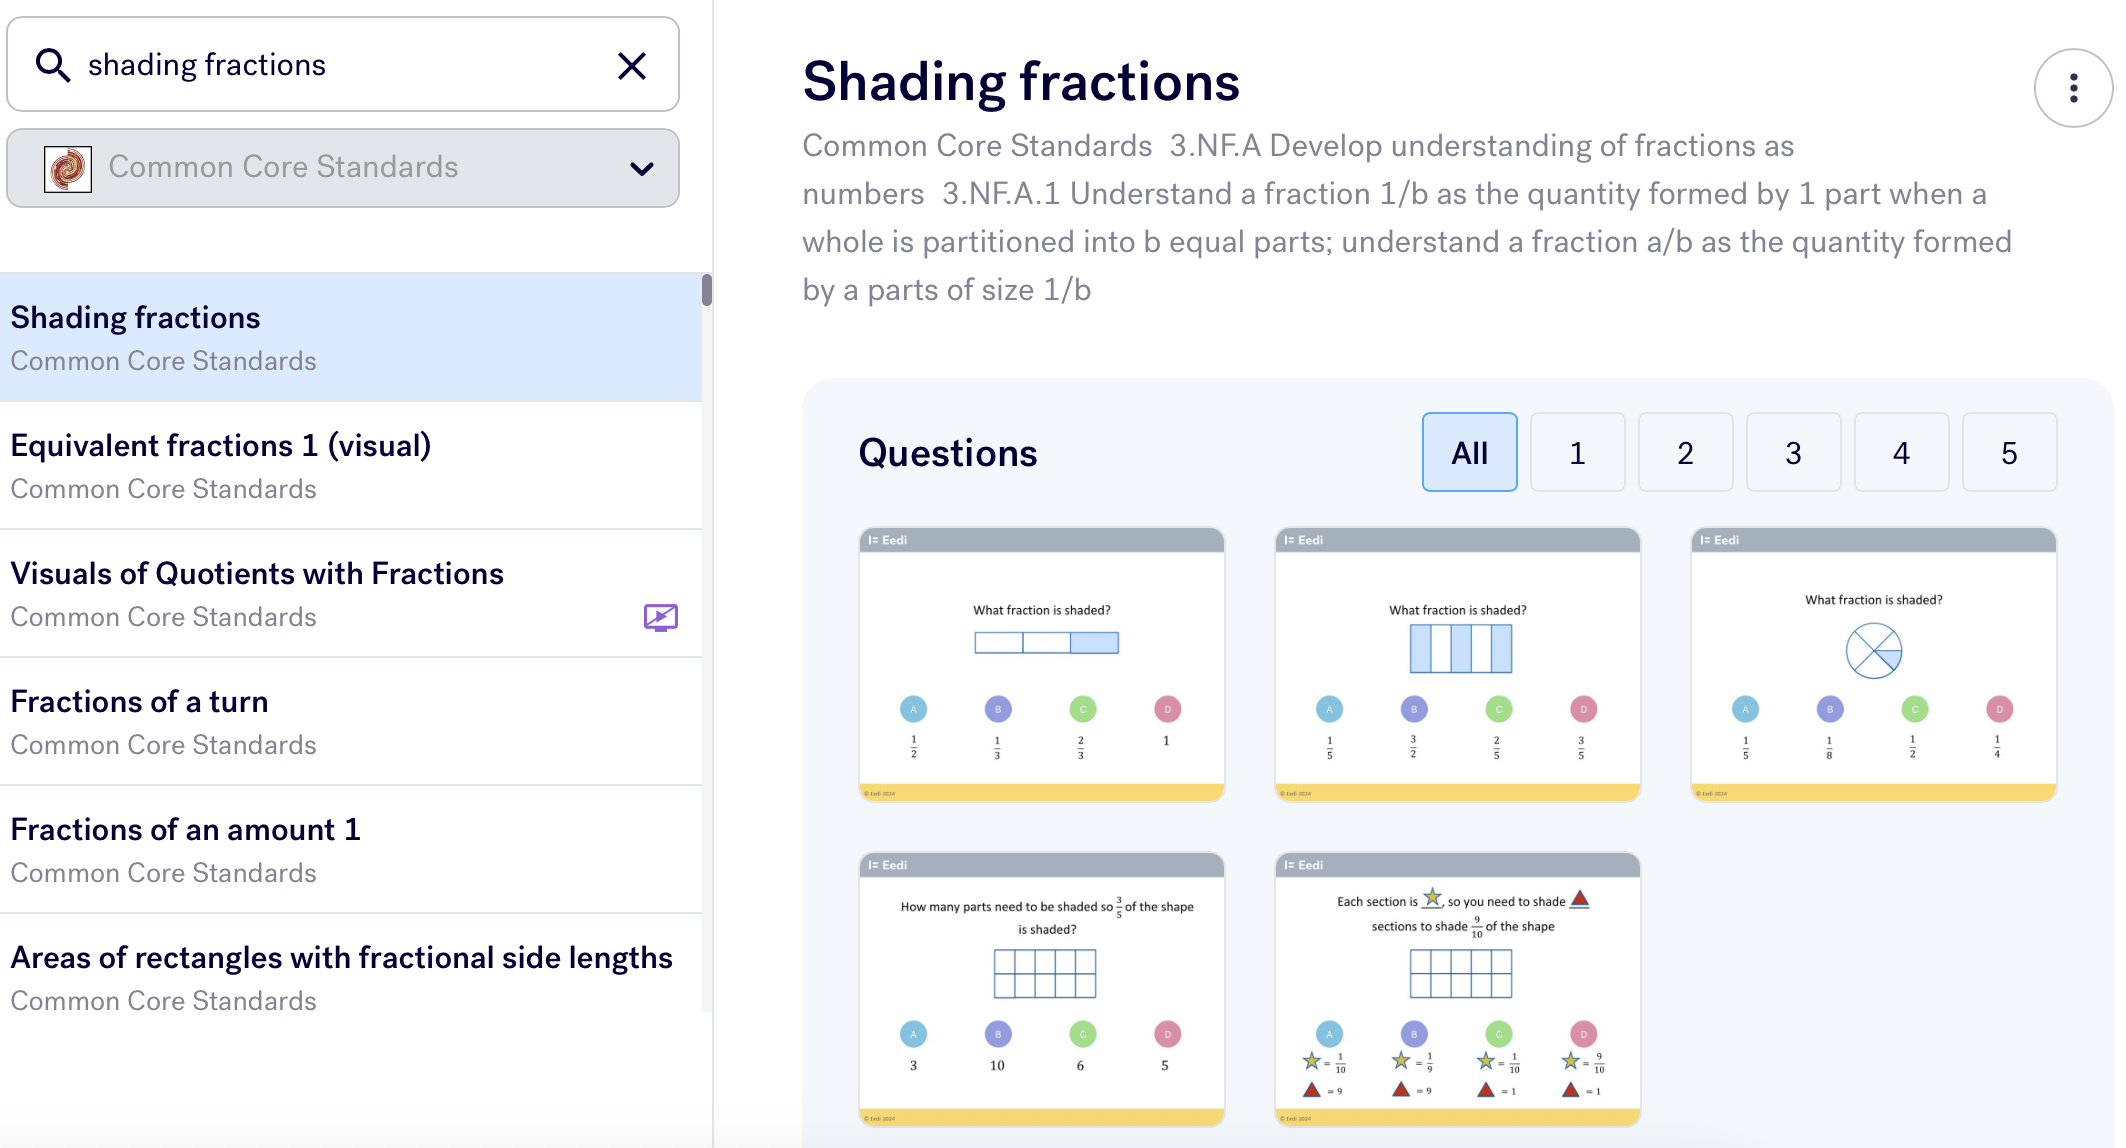This screenshot has width=2126, height=1148.
Task: Choose question filter 5
Action: click(2009, 453)
